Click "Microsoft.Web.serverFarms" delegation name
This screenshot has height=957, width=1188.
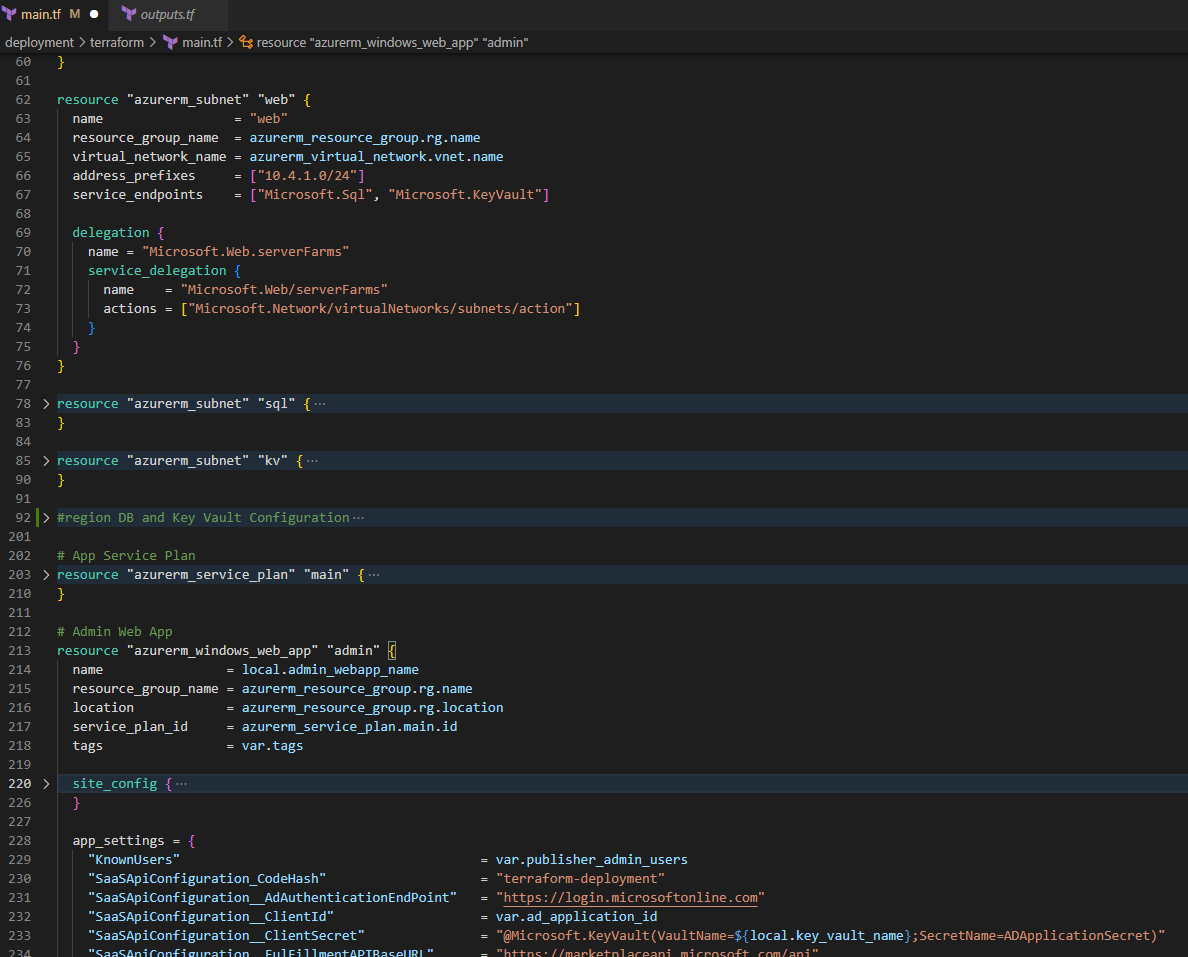point(245,252)
